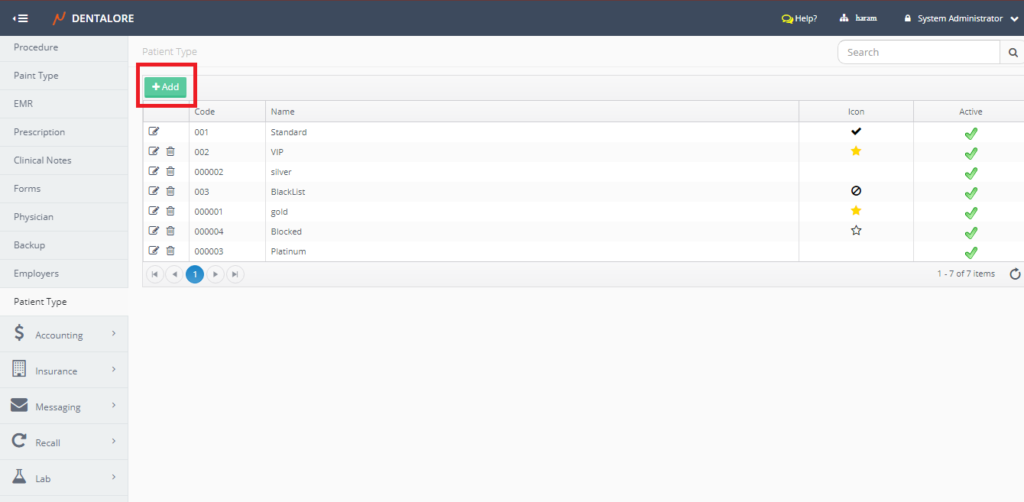Sort the table by Name column header

[x=282, y=111]
